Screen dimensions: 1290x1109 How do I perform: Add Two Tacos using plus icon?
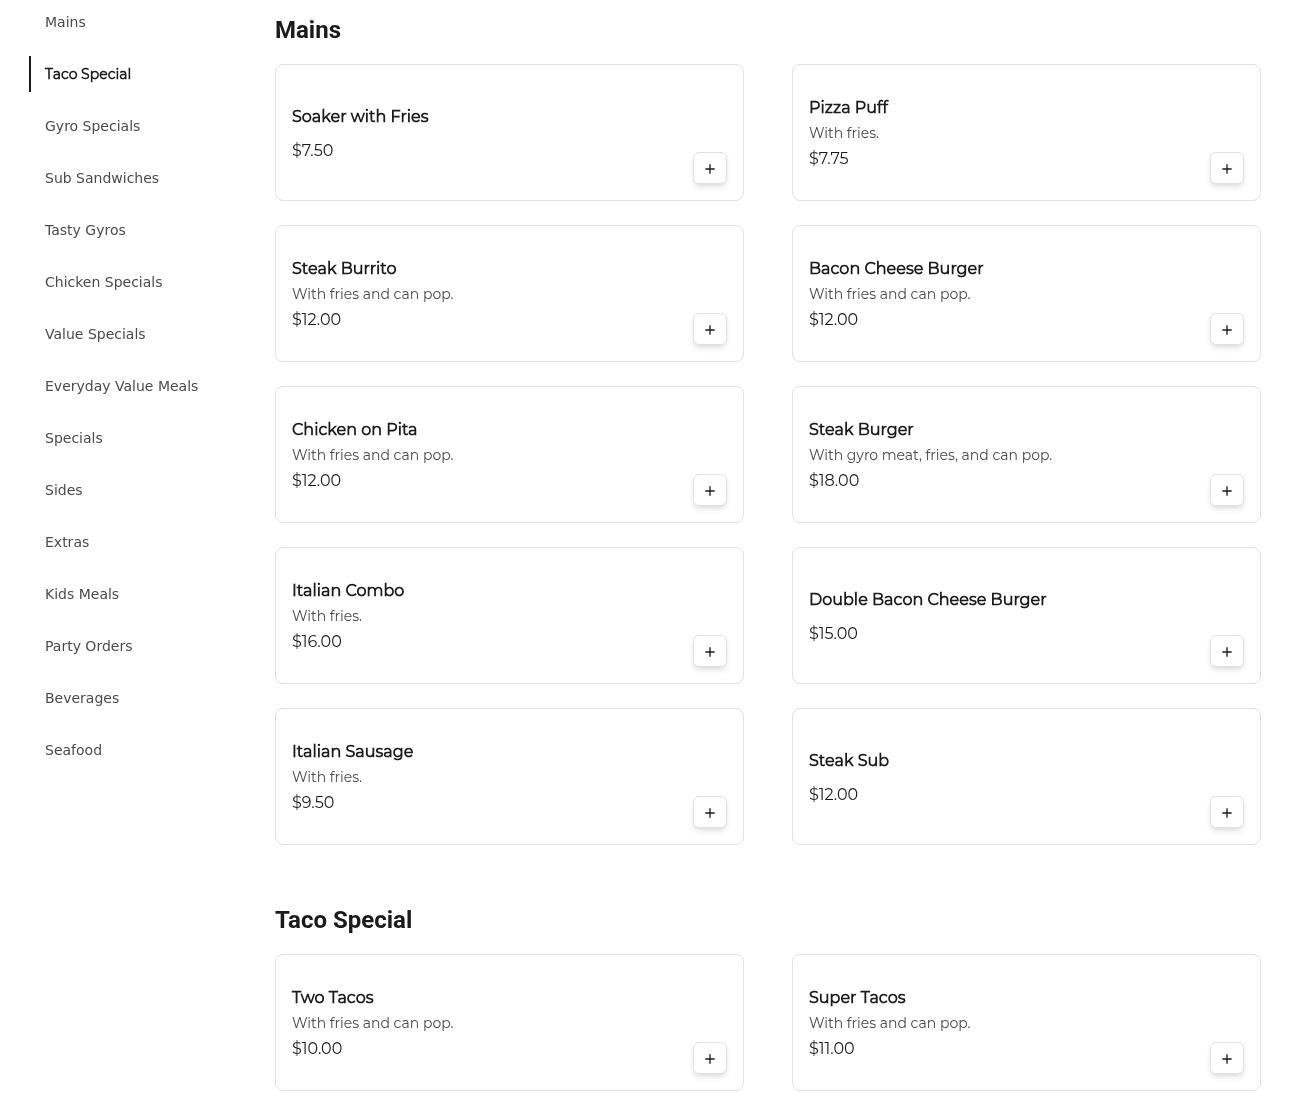pos(710,1059)
